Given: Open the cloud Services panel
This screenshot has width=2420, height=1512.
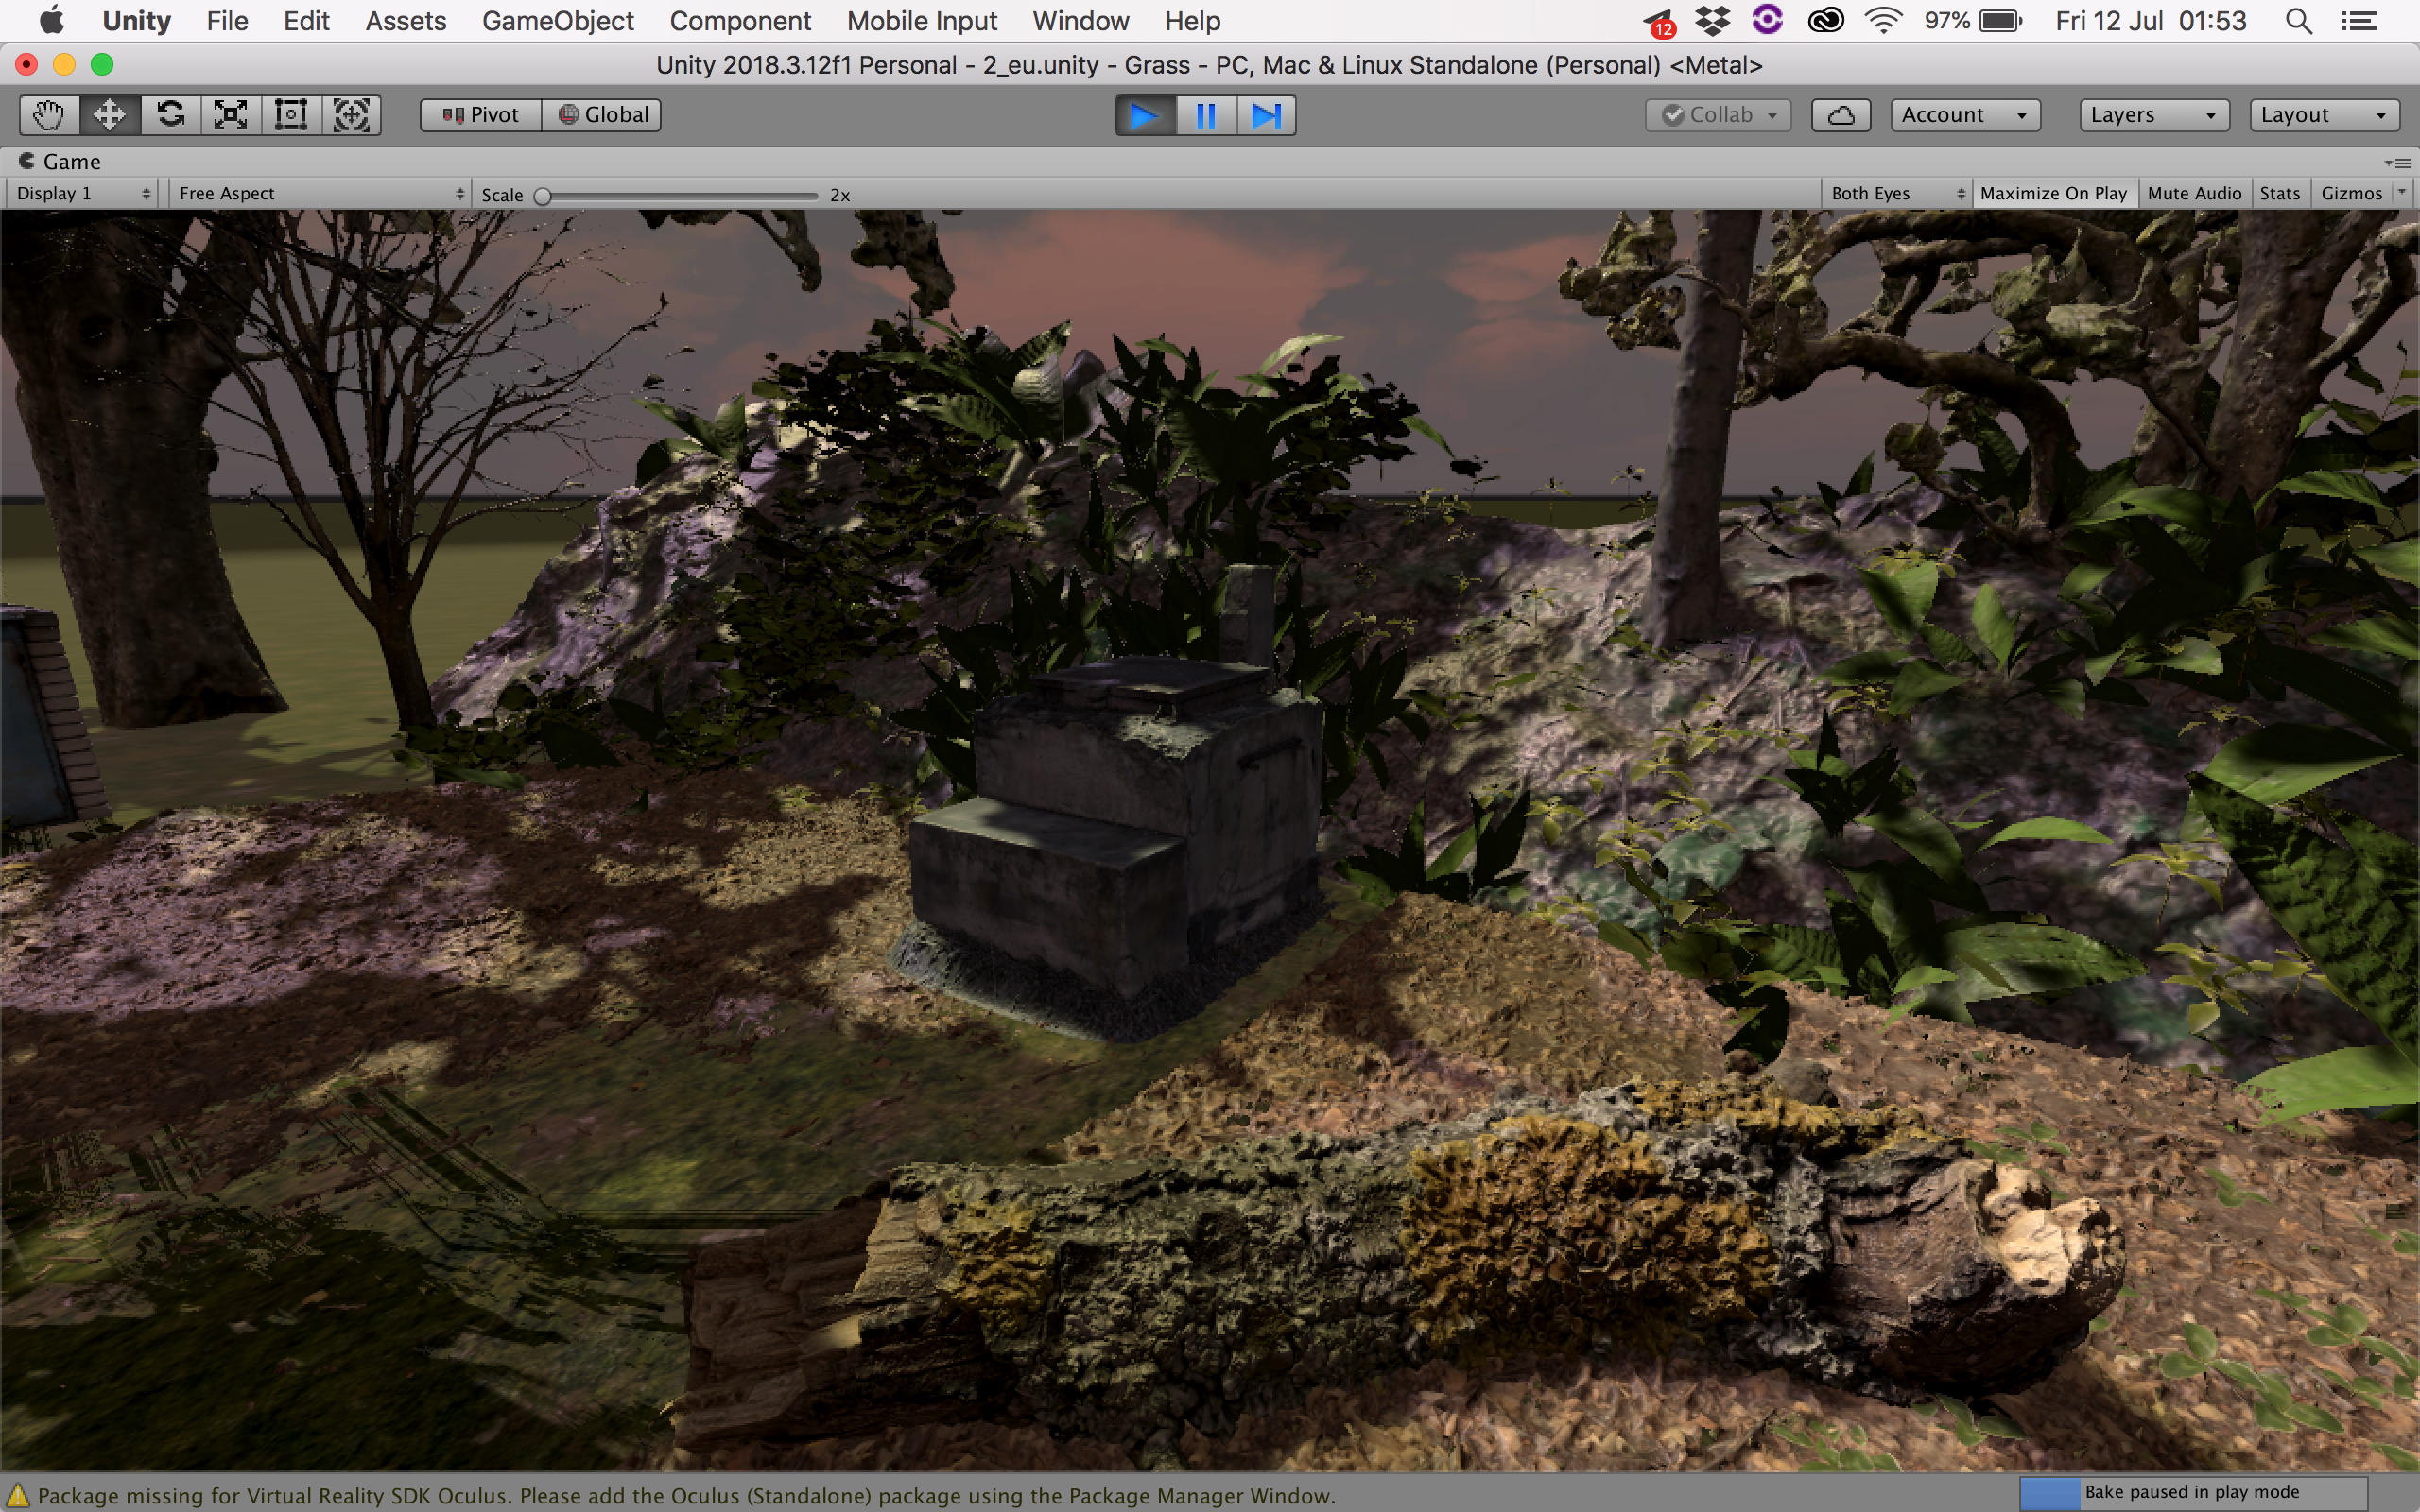Looking at the screenshot, I should [1841, 115].
